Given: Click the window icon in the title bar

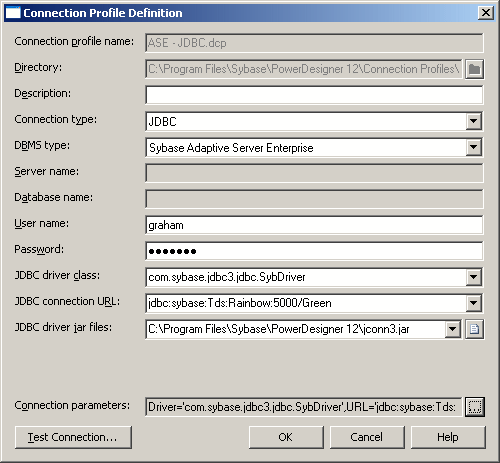Looking at the screenshot, I should pyautogui.click(x=13, y=13).
